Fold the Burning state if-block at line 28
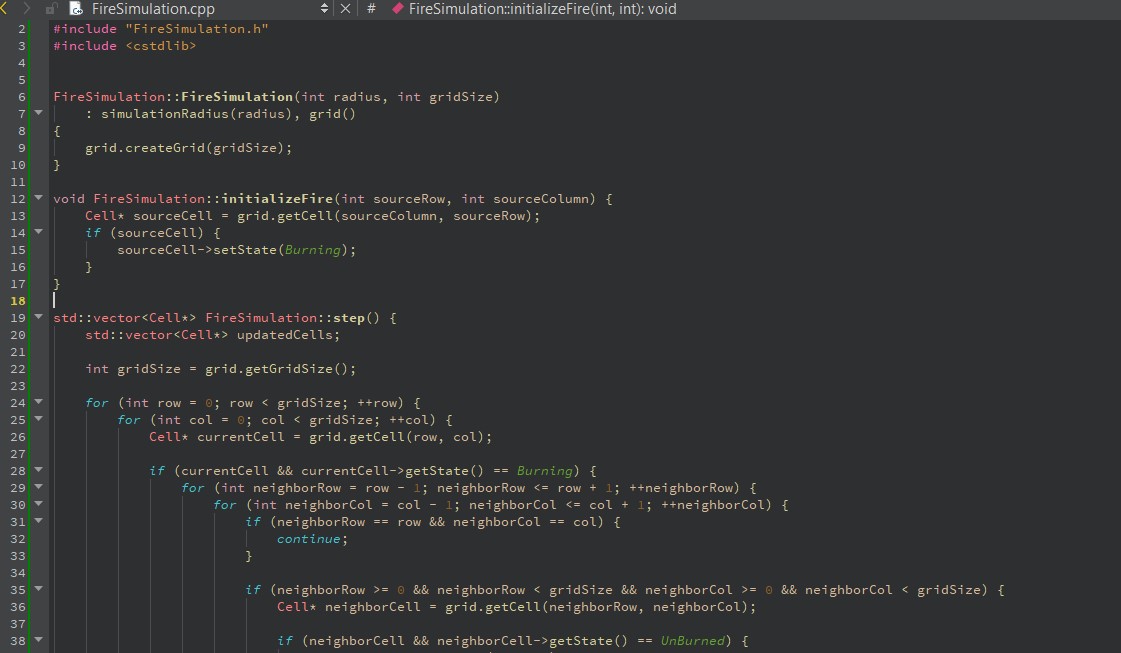The image size is (1121, 653). pyautogui.click(x=38, y=470)
